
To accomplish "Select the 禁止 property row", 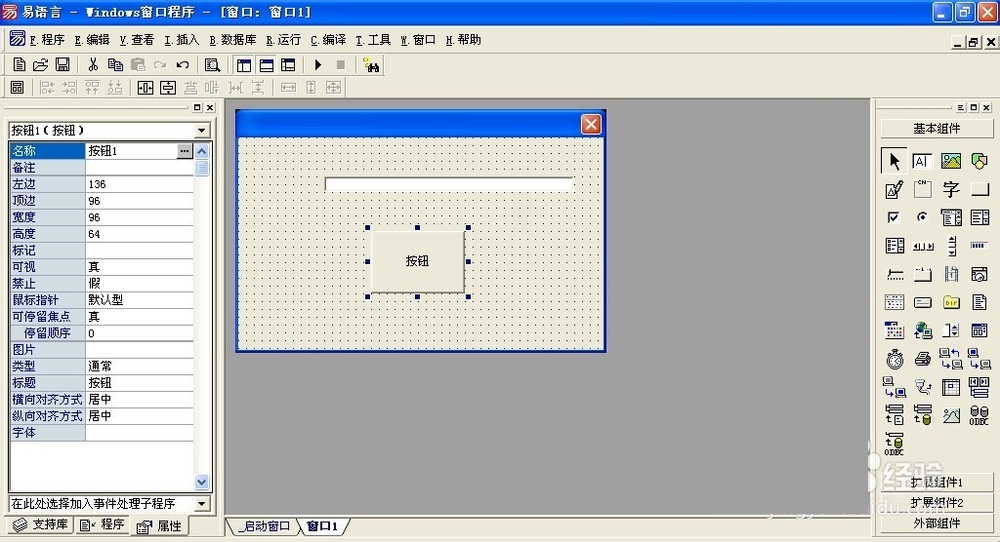I will pyautogui.click(x=101, y=284).
